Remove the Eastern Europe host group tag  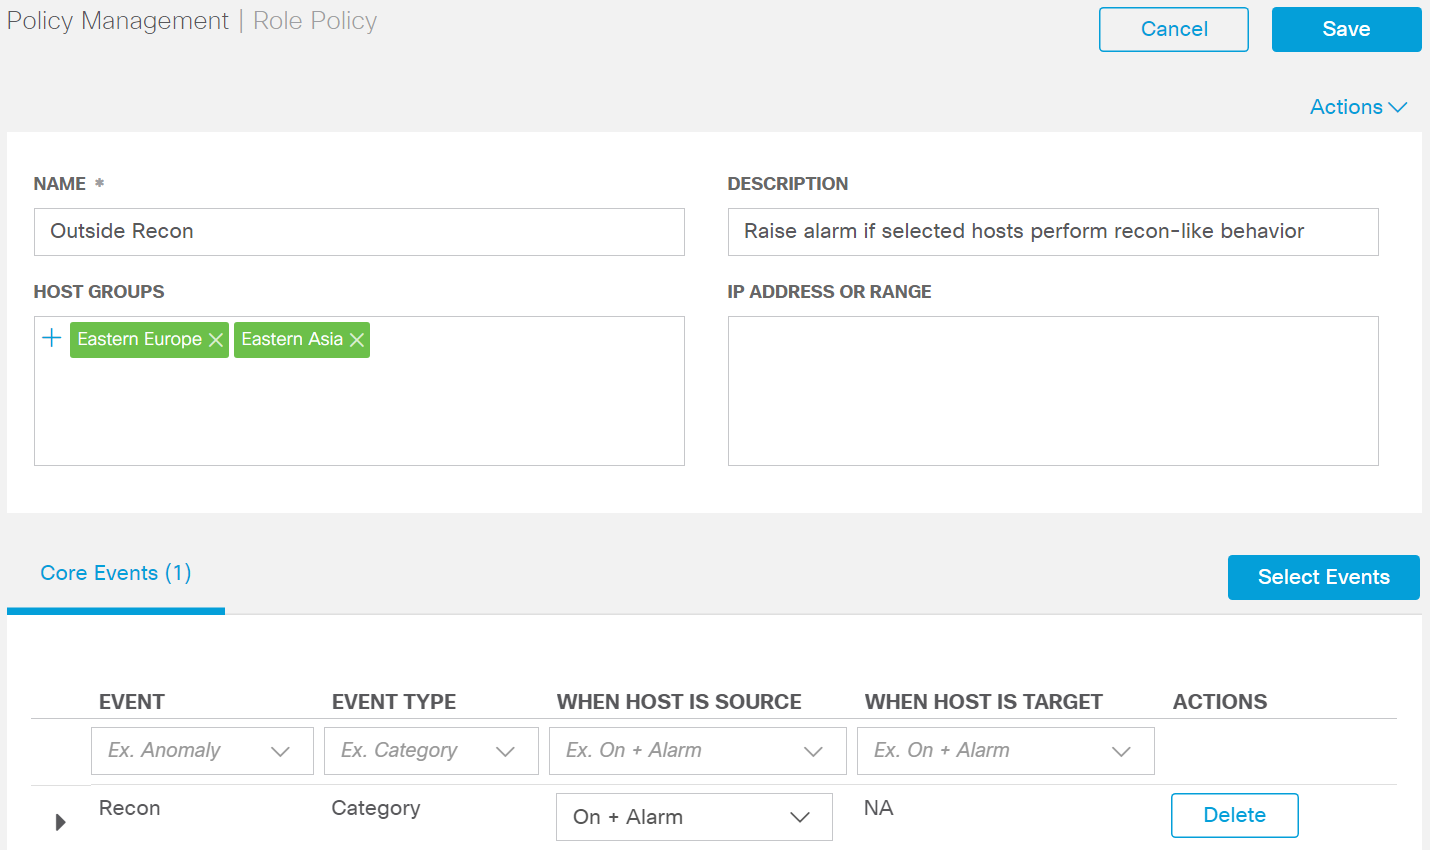215,340
